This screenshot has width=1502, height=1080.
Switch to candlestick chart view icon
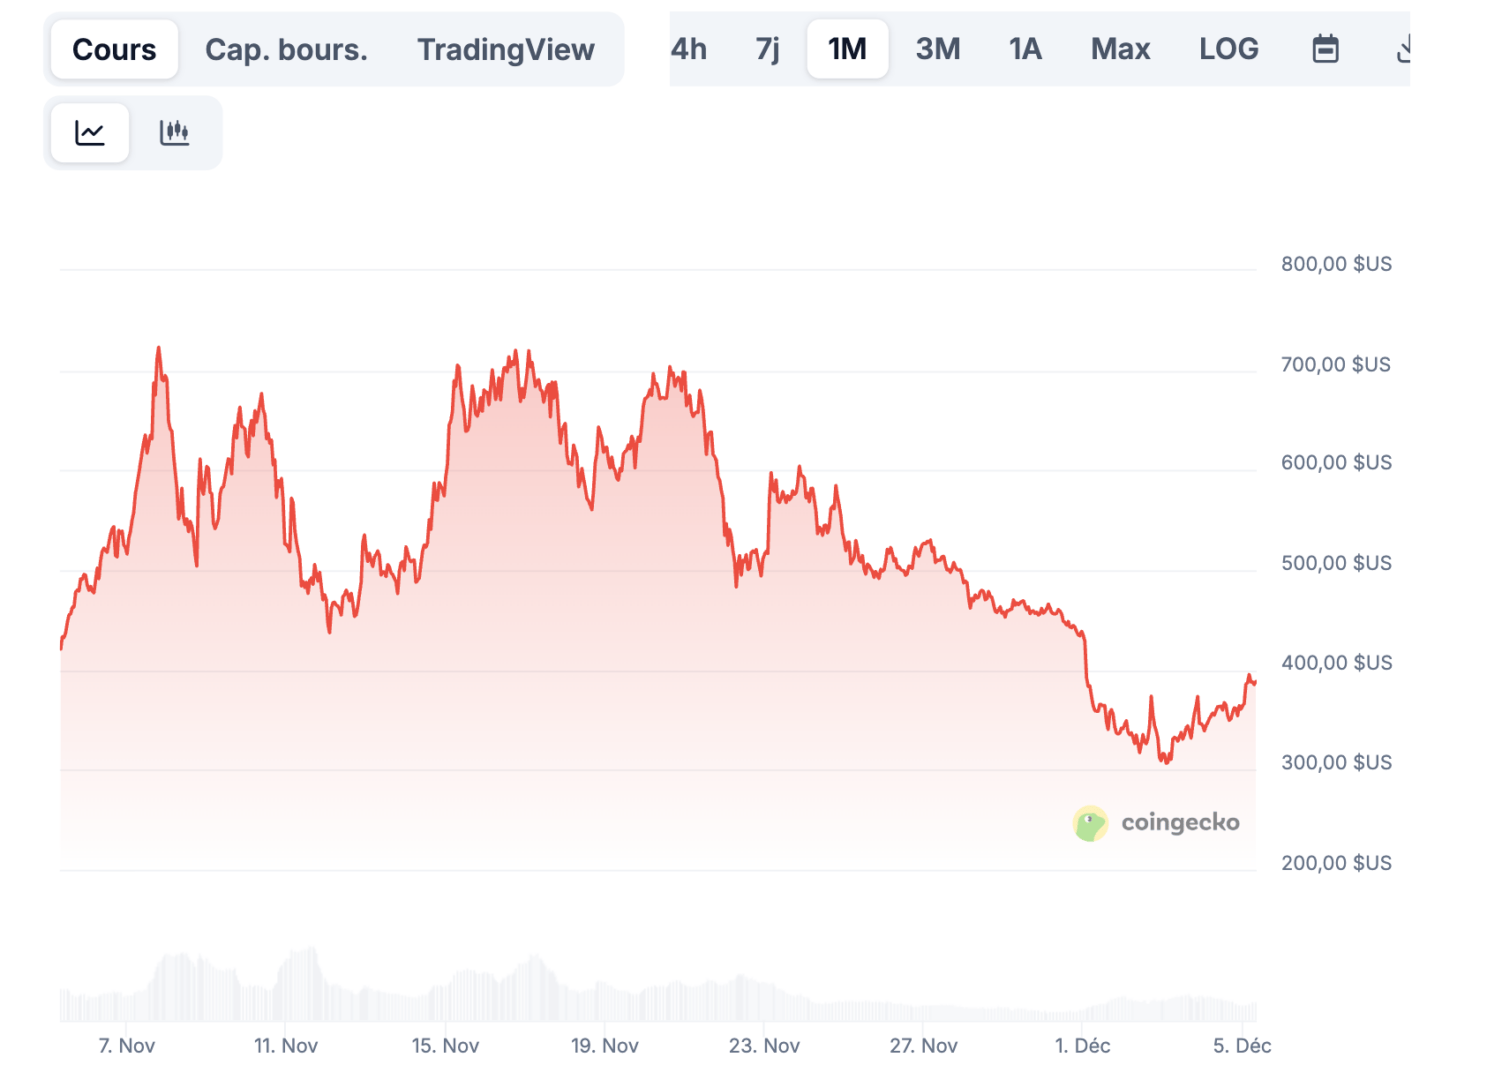coord(175,133)
